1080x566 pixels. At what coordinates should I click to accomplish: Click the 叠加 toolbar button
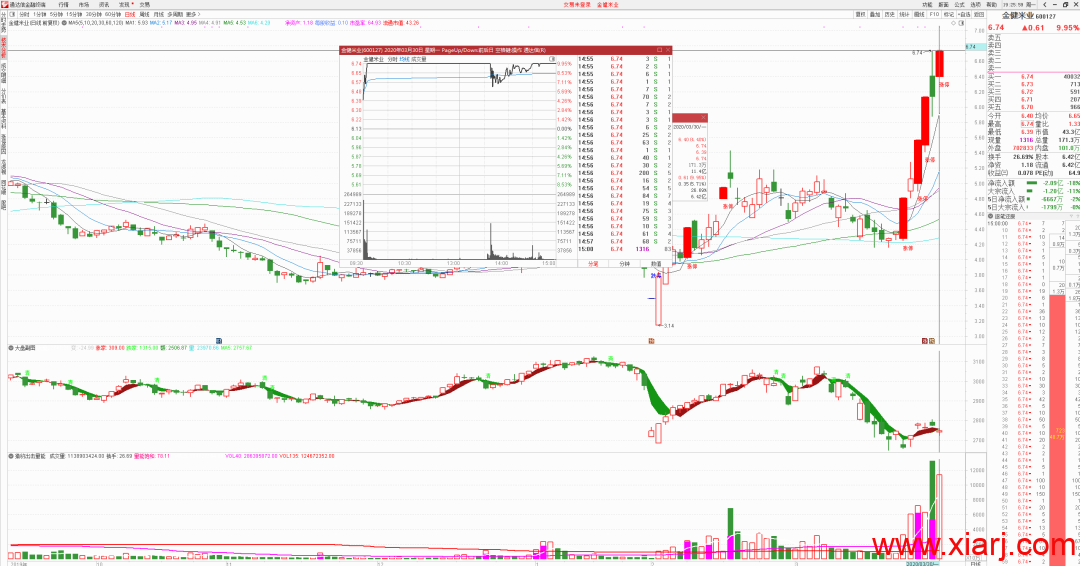click(x=875, y=14)
